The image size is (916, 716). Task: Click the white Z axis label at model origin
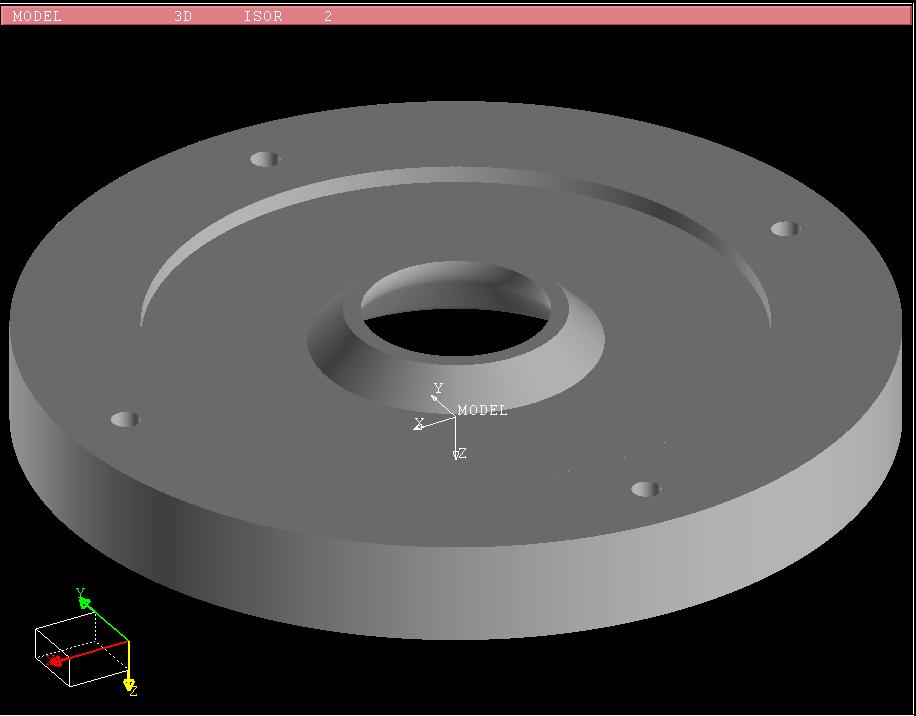pos(462,454)
